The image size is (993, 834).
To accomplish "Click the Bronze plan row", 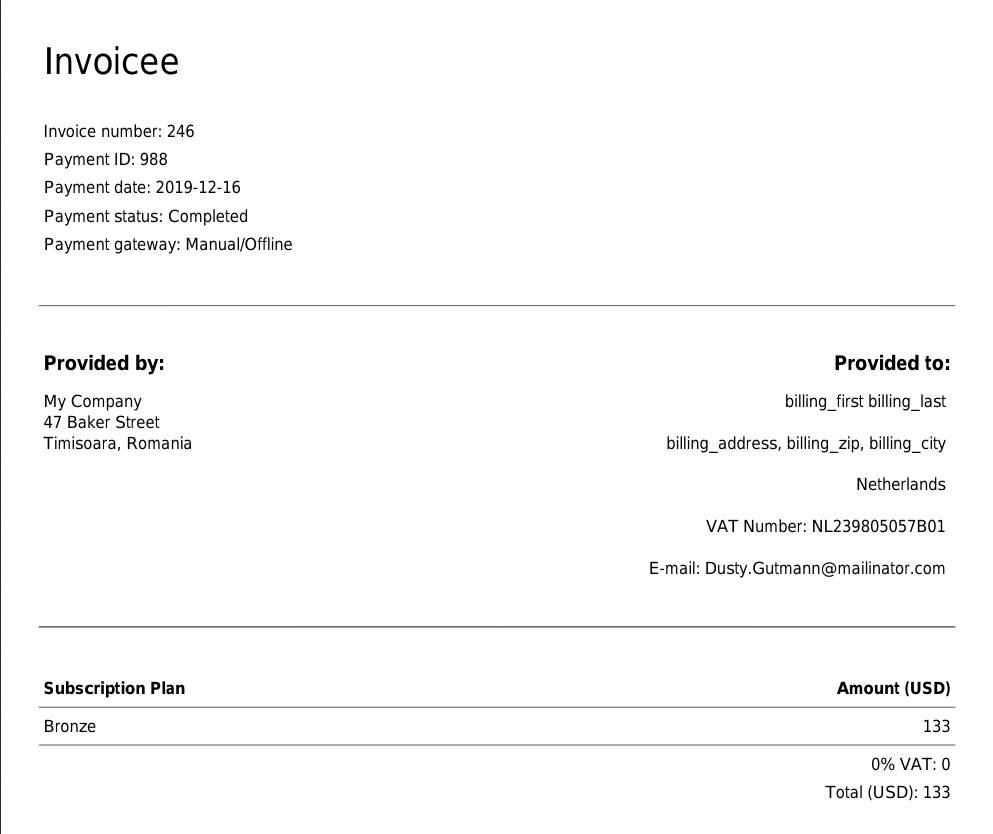I will point(70,726).
